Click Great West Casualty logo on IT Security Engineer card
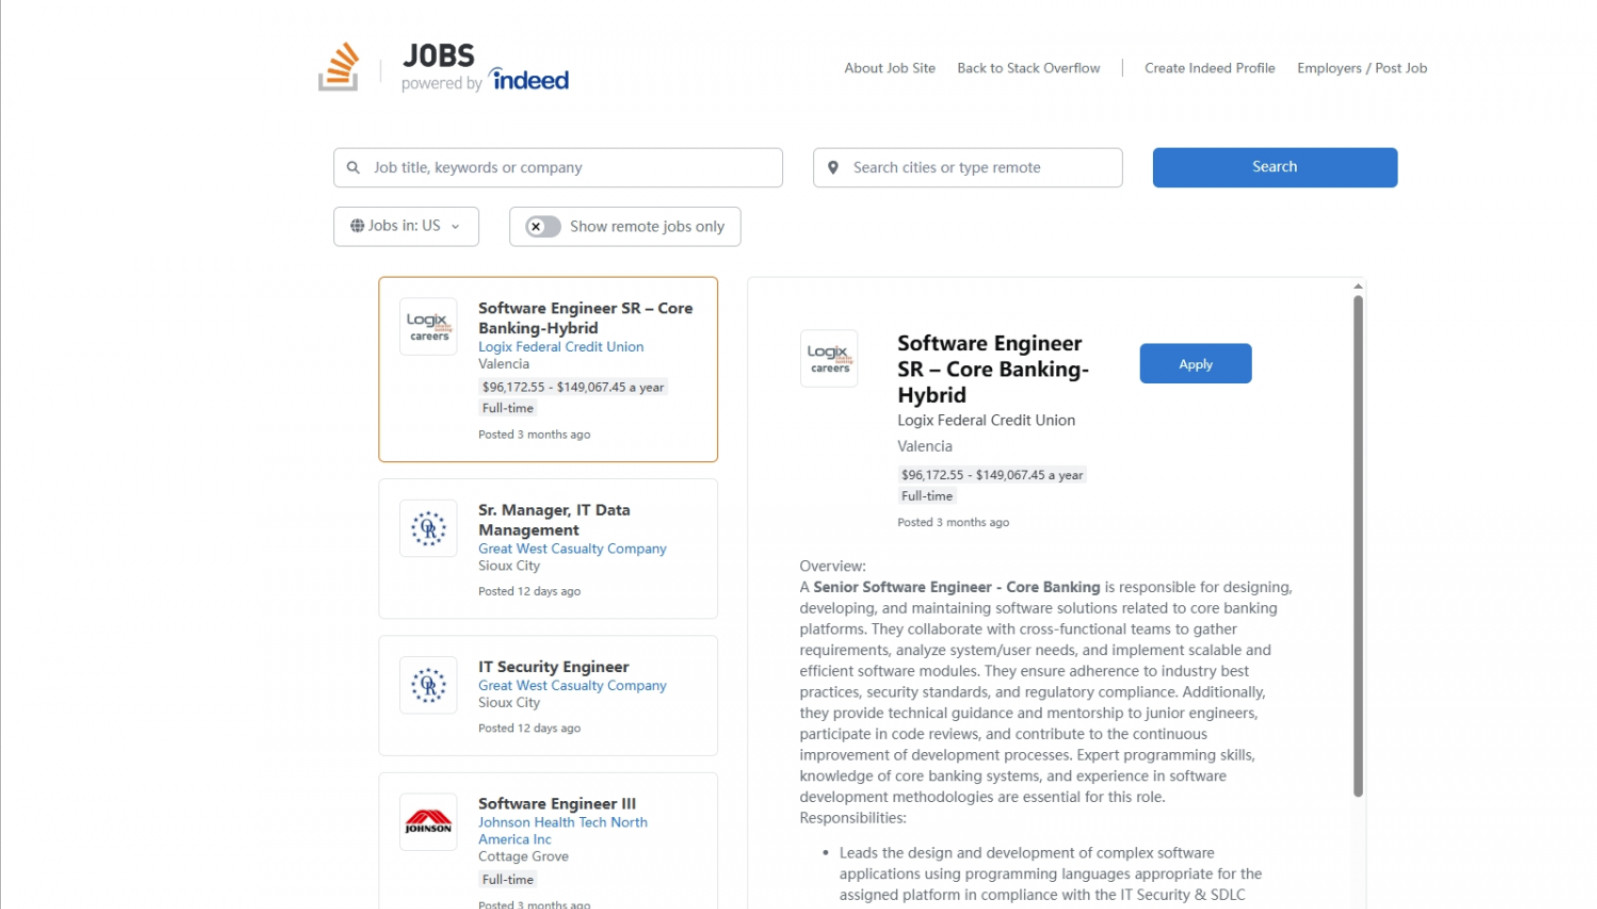 (429, 685)
